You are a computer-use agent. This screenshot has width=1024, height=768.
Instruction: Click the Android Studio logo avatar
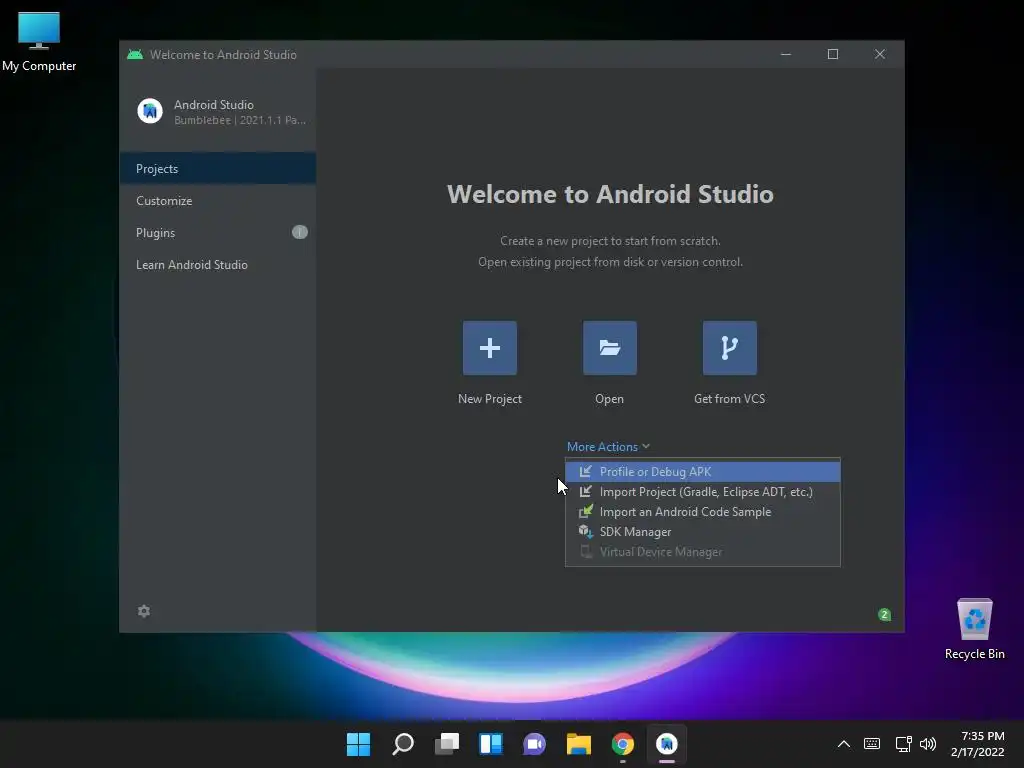point(150,111)
